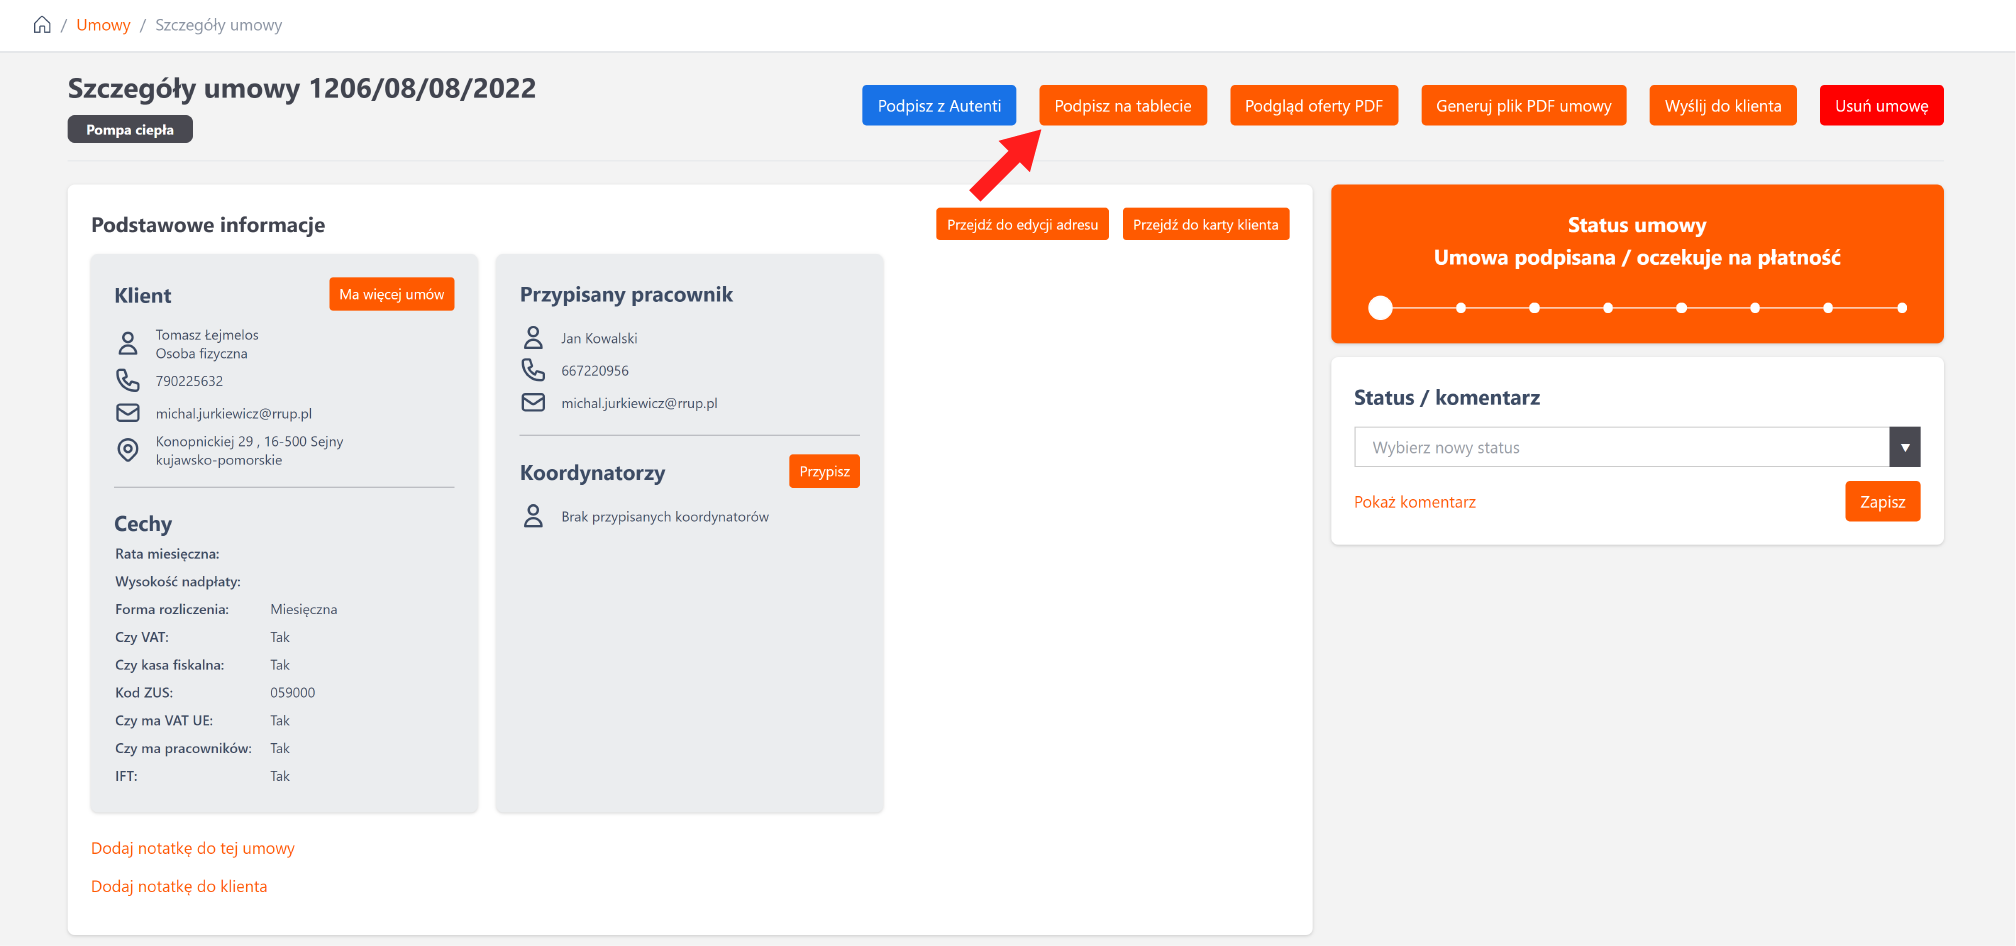This screenshot has height=946, width=2016.
Task: Click the phone icon next to 667220956
Action: tap(534, 371)
